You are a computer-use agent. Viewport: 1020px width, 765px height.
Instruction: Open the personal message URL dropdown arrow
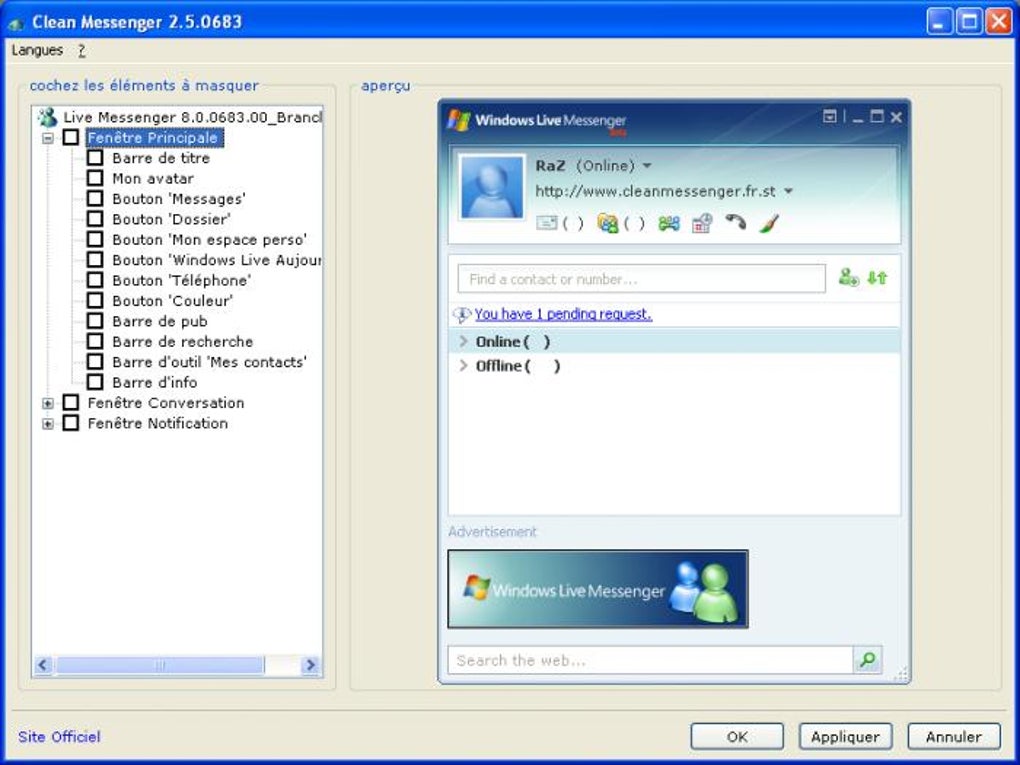pos(788,191)
